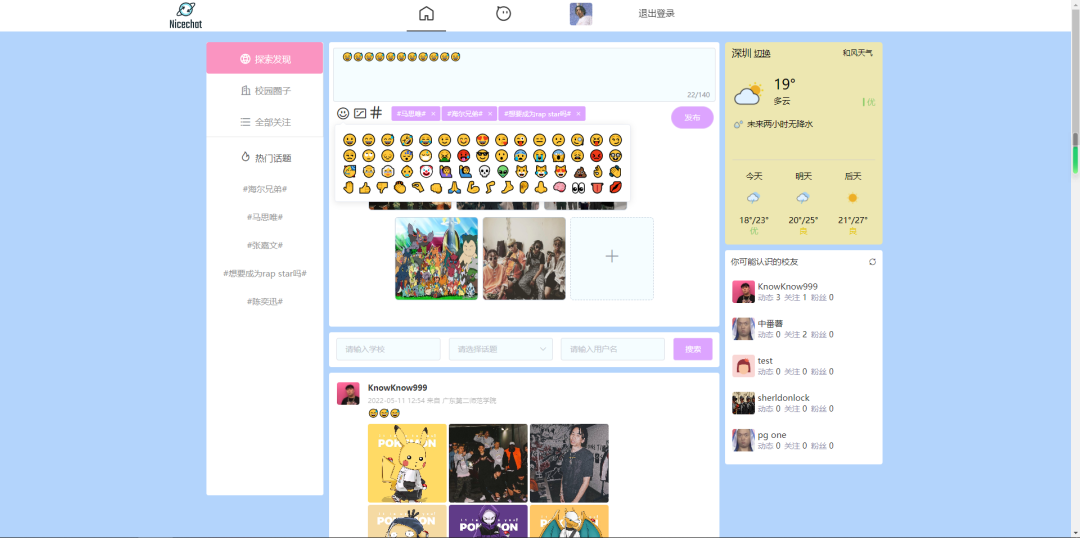Insert the winking tongue-out emoji

521,140
